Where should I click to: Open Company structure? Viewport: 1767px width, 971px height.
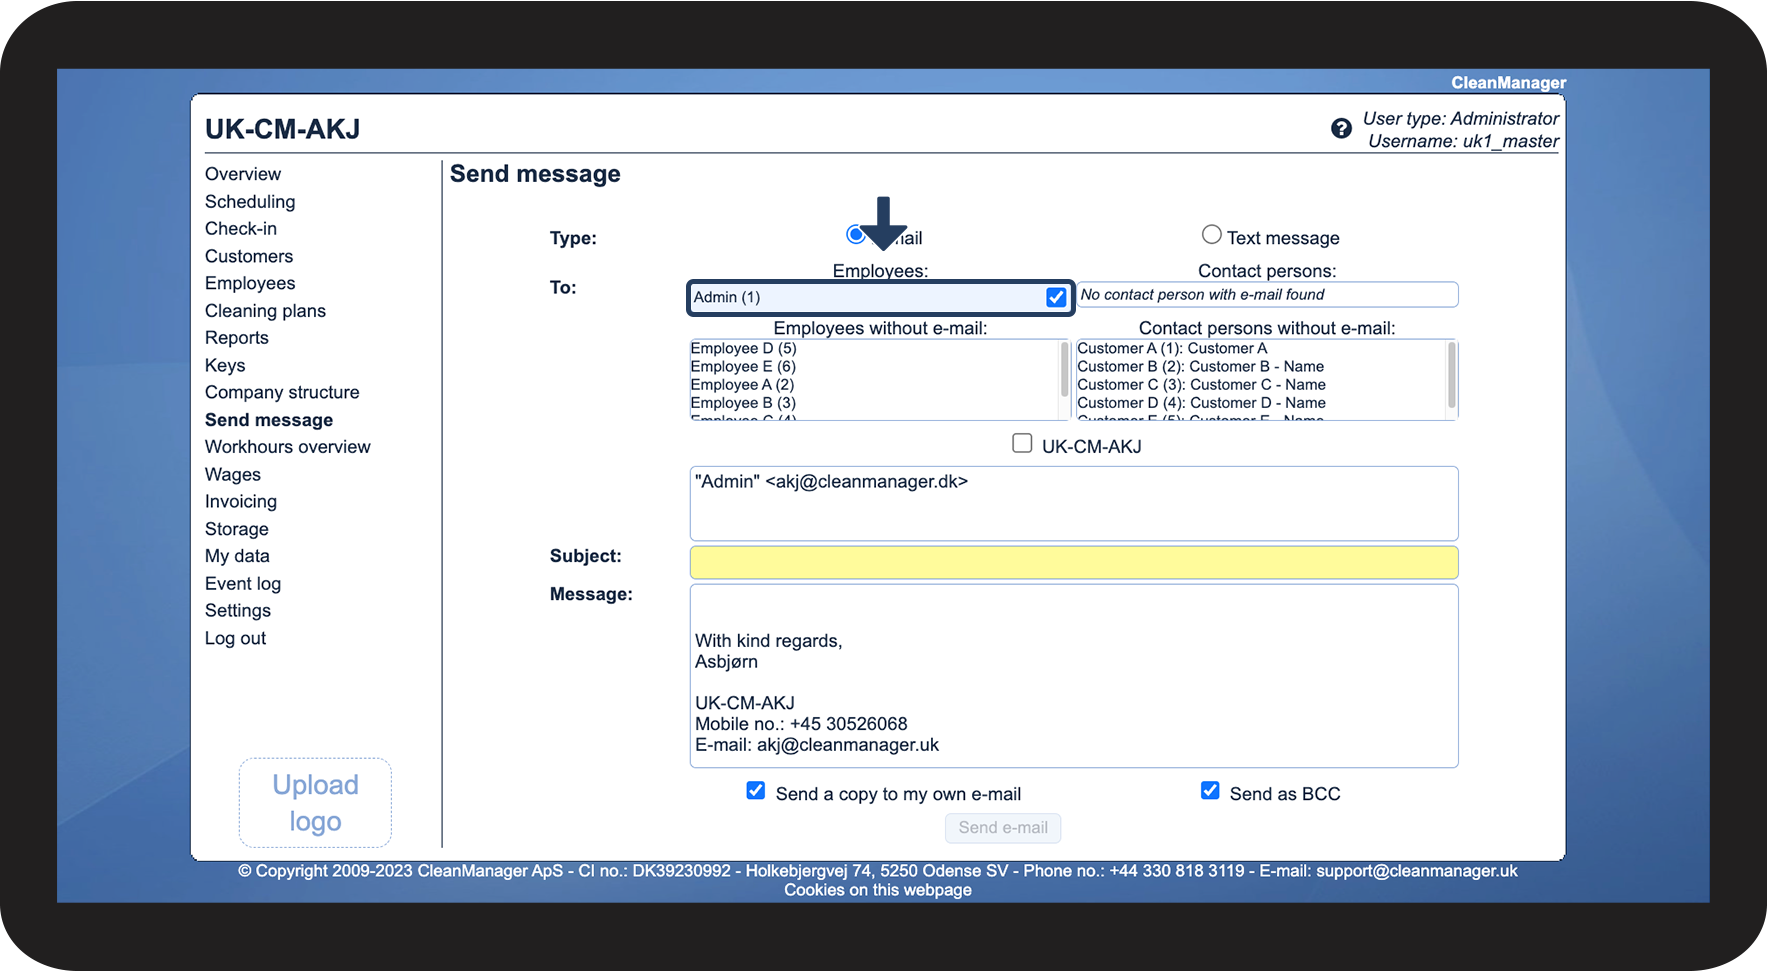(282, 393)
